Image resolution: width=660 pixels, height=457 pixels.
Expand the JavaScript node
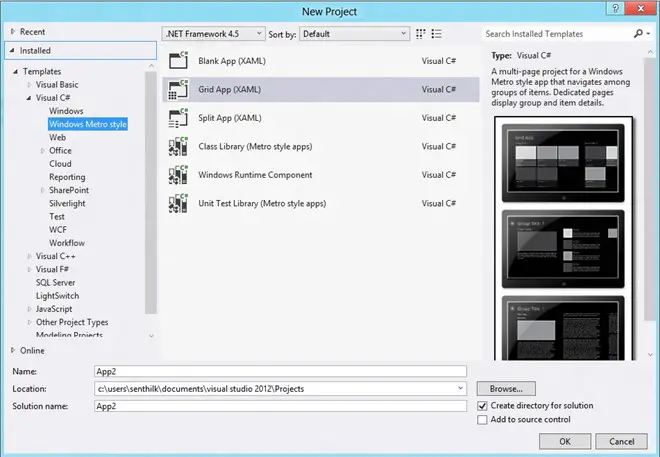click(x=29, y=309)
